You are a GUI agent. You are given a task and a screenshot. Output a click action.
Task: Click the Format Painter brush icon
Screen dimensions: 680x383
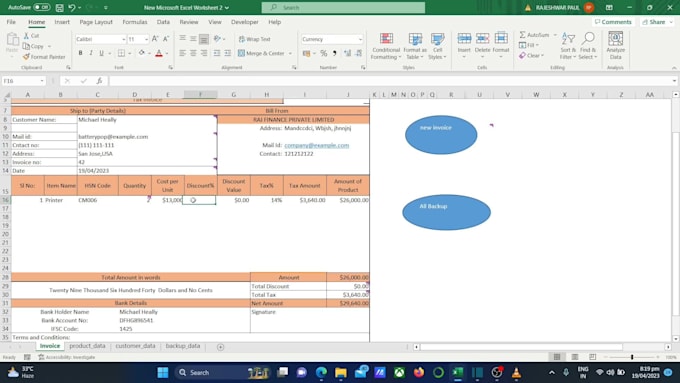(26, 57)
